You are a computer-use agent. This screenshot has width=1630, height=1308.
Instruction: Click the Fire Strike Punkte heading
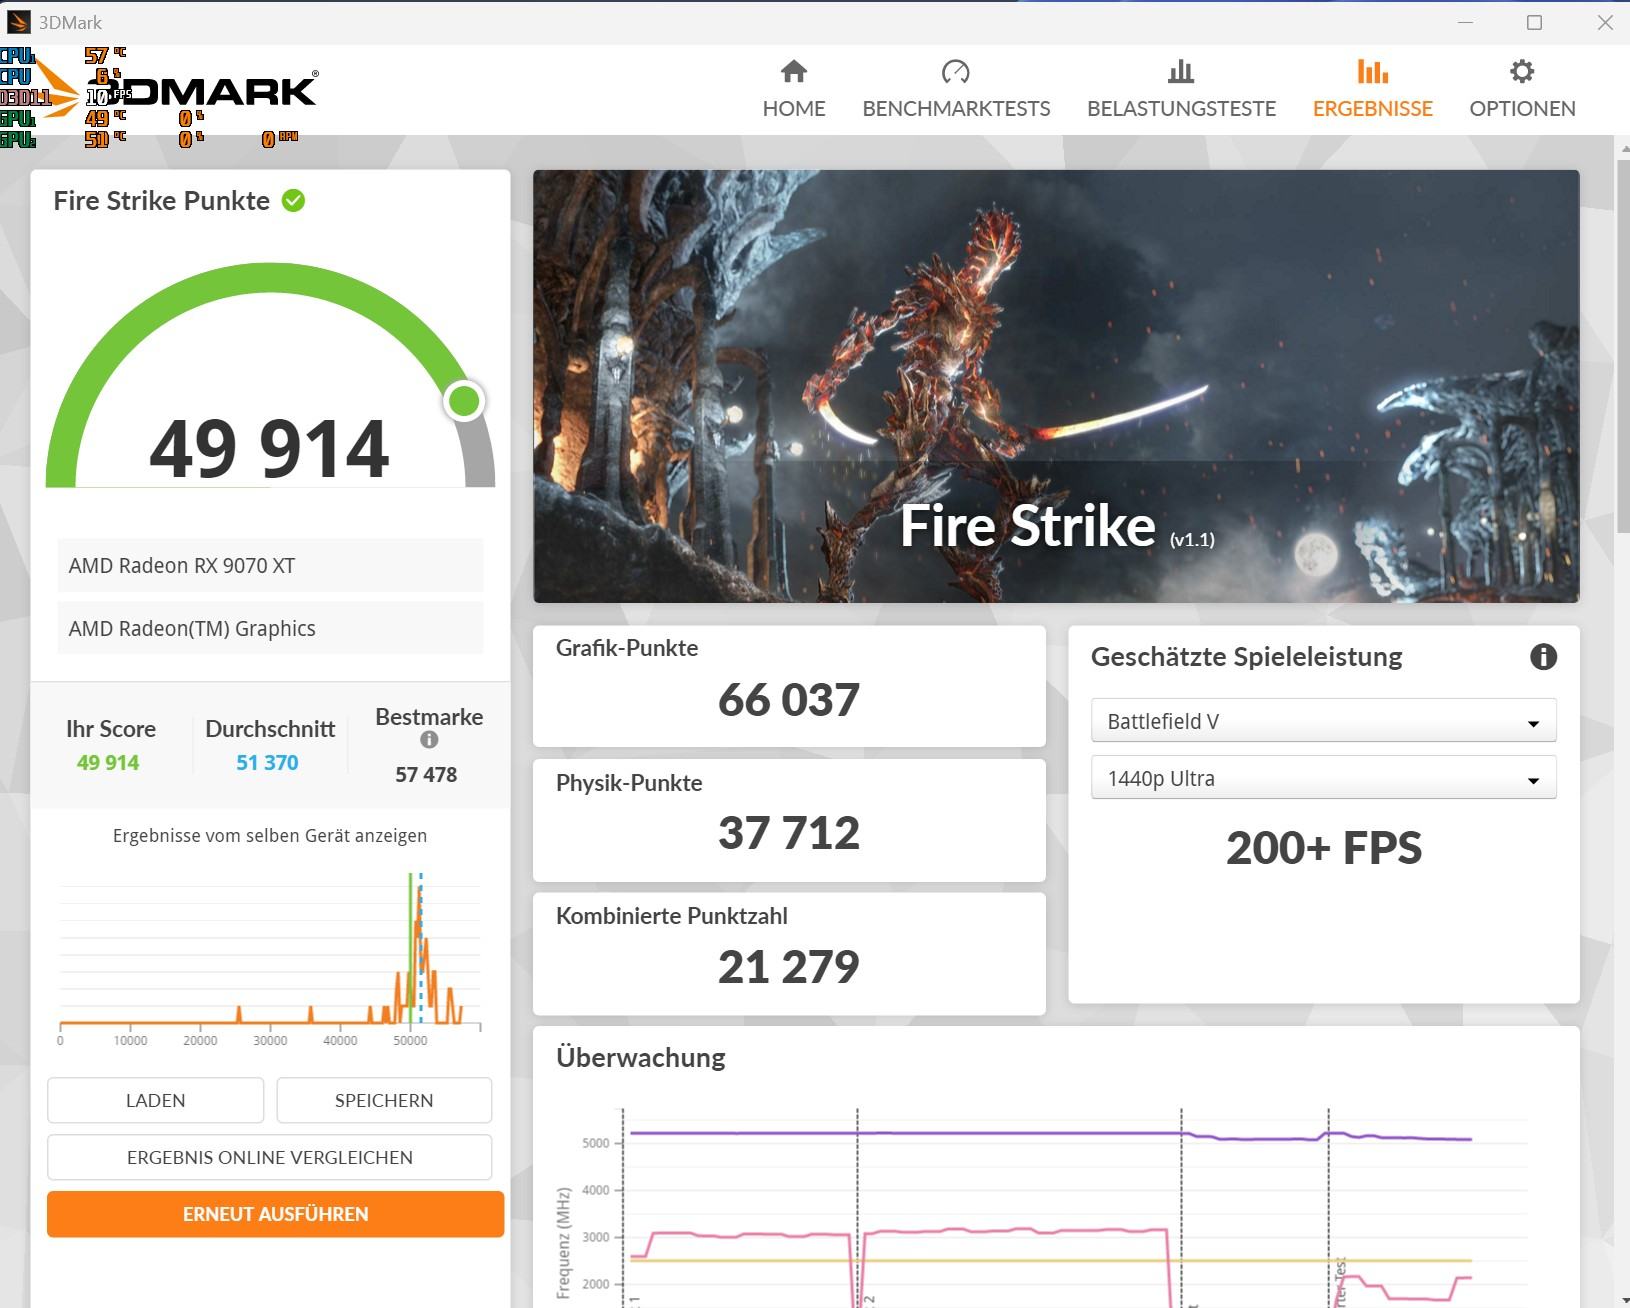161,200
